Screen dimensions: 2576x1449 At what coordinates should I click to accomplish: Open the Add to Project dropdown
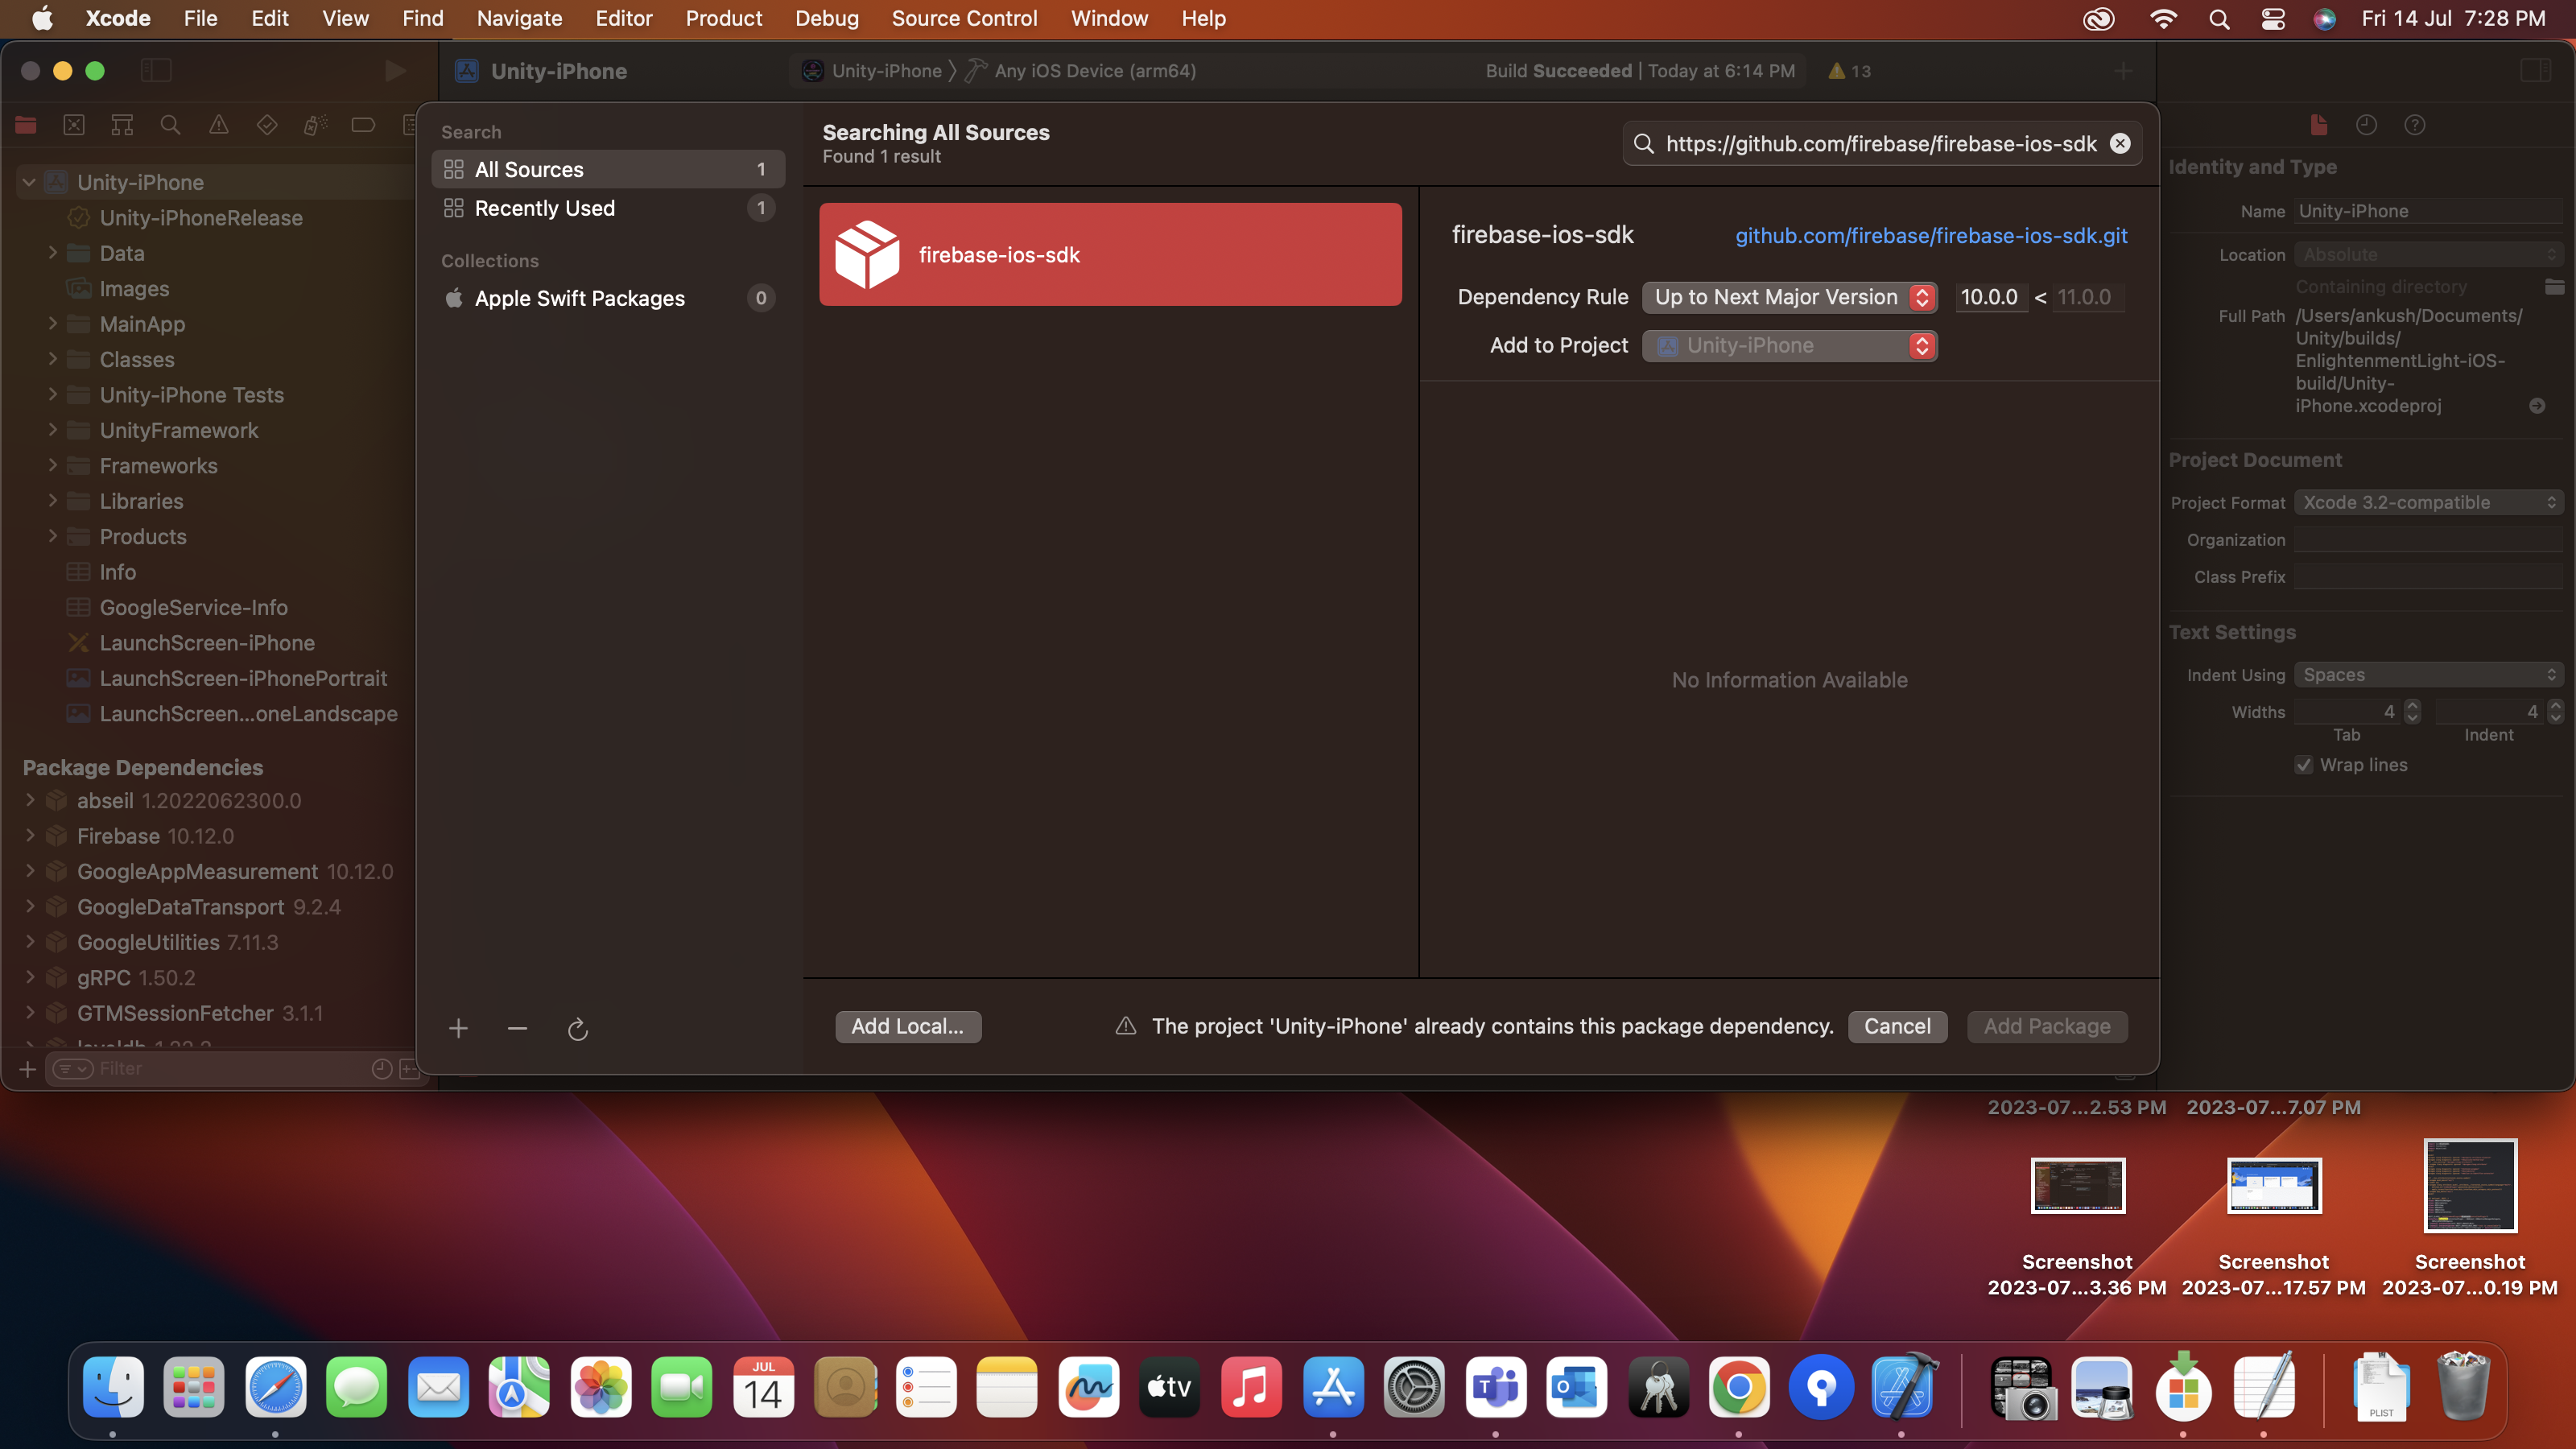pyautogui.click(x=1789, y=346)
